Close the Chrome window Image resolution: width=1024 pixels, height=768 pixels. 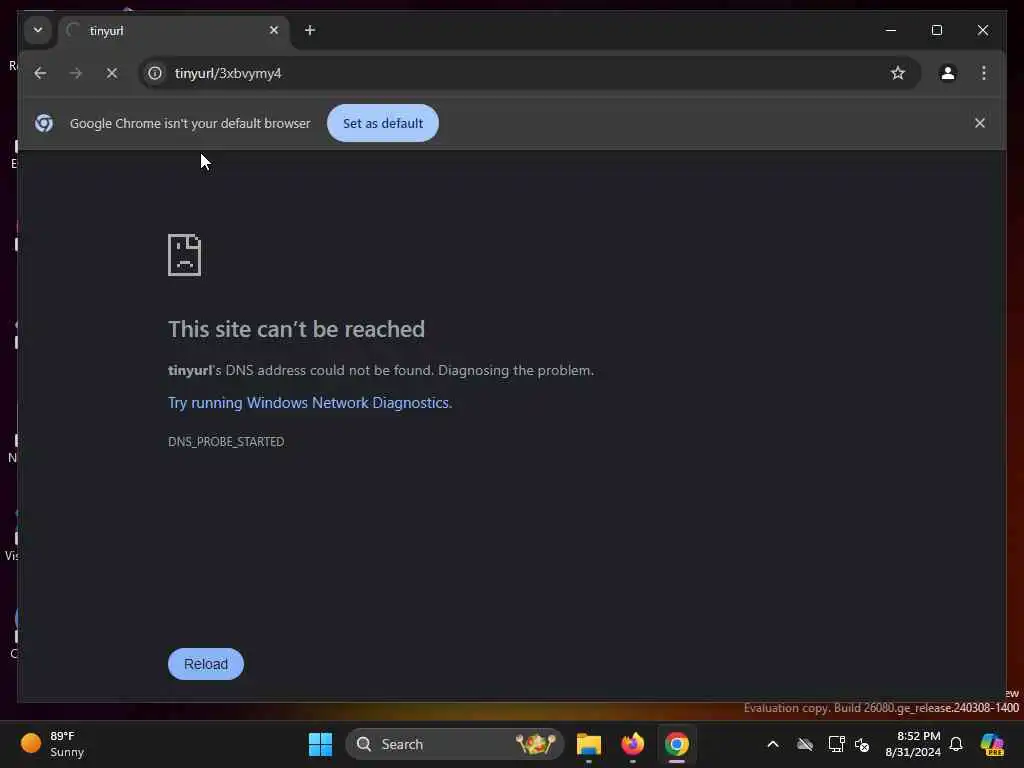983,30
